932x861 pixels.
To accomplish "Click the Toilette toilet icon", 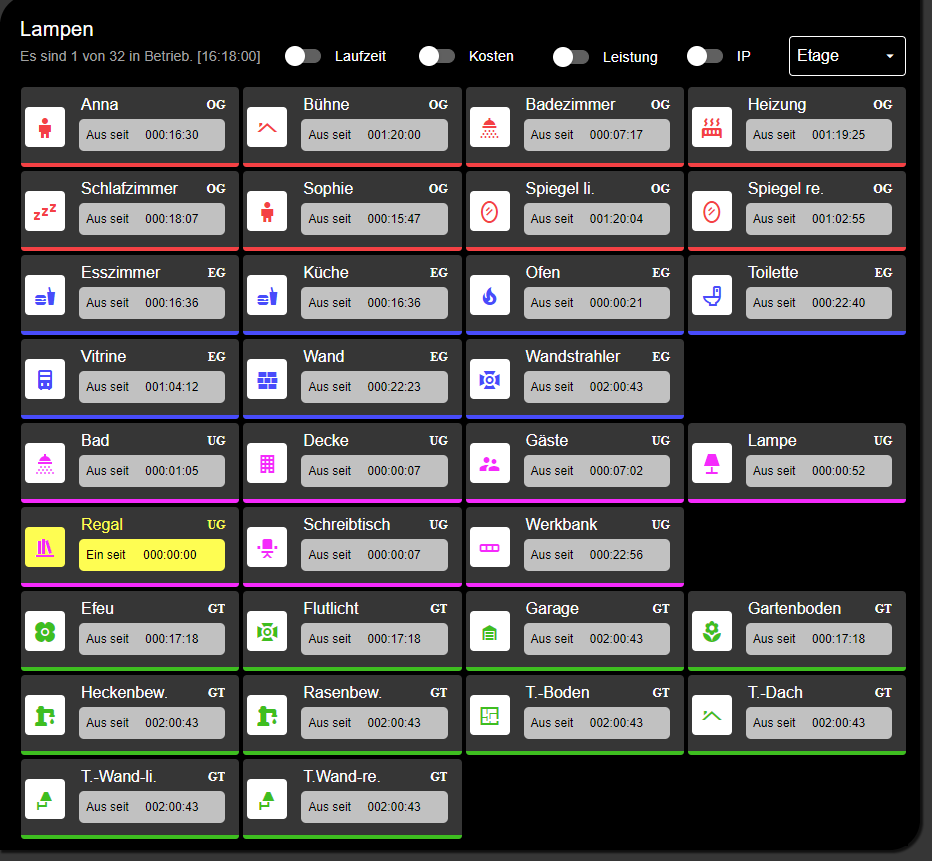I will (x=712, y=295).
